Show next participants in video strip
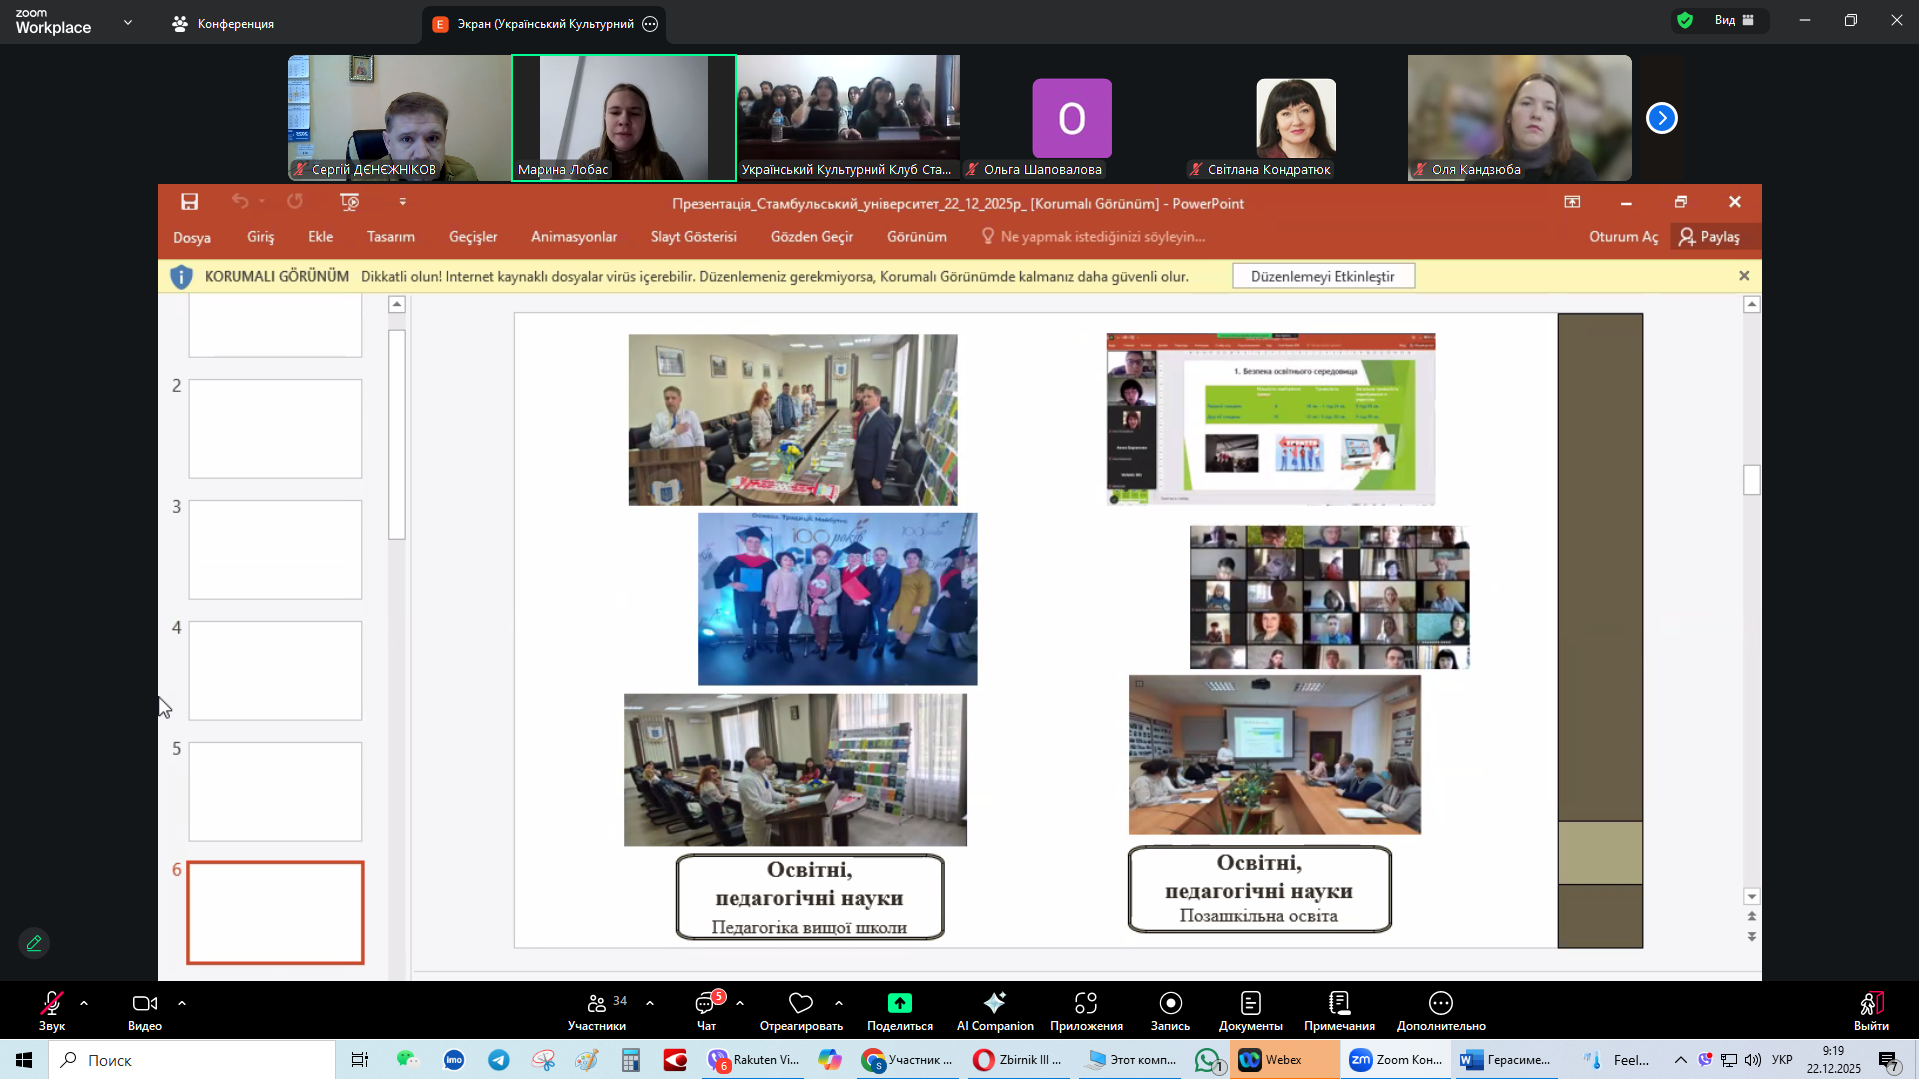Screen dimensions: 1919x1079 tap(1661, 118)
